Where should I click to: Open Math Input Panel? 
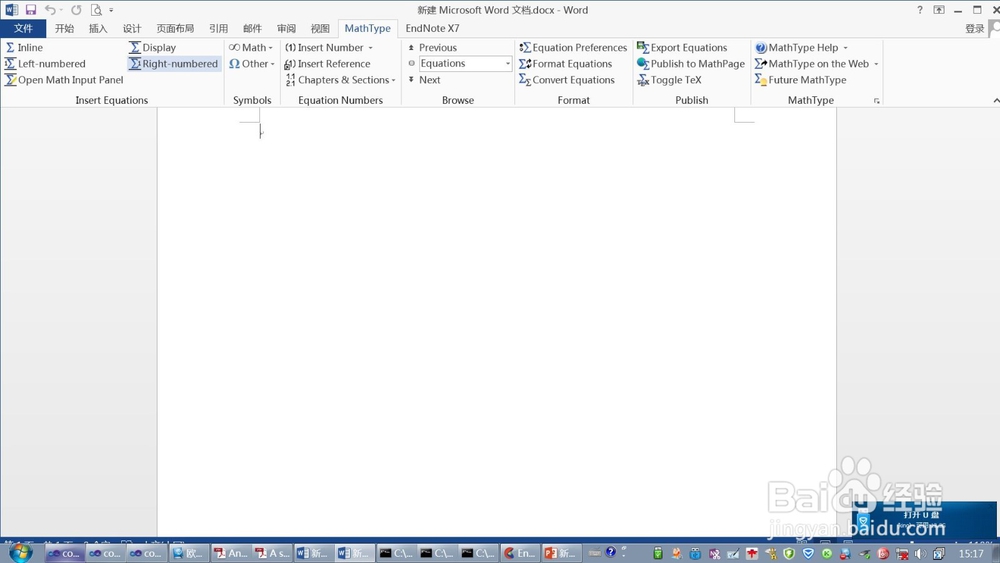pos(64,80)
